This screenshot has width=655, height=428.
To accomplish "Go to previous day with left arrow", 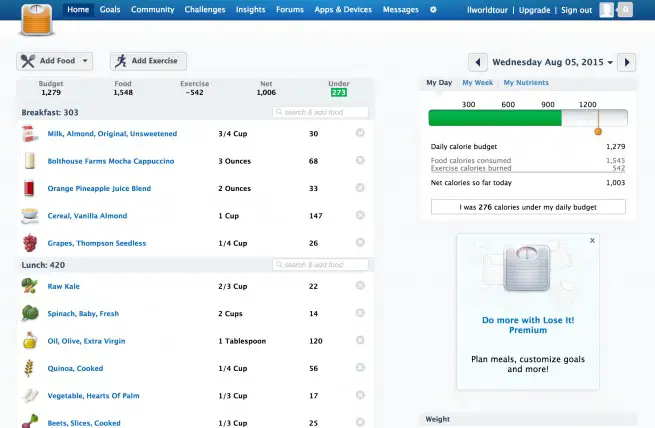I will [x=478, y=62].
